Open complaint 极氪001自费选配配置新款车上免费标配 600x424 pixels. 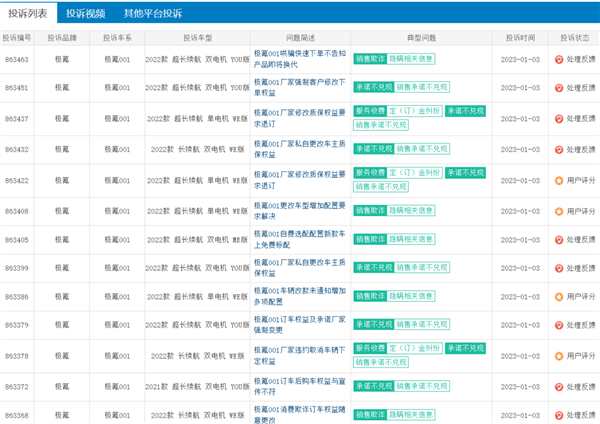pyautogui.click(x=300, y=239)
